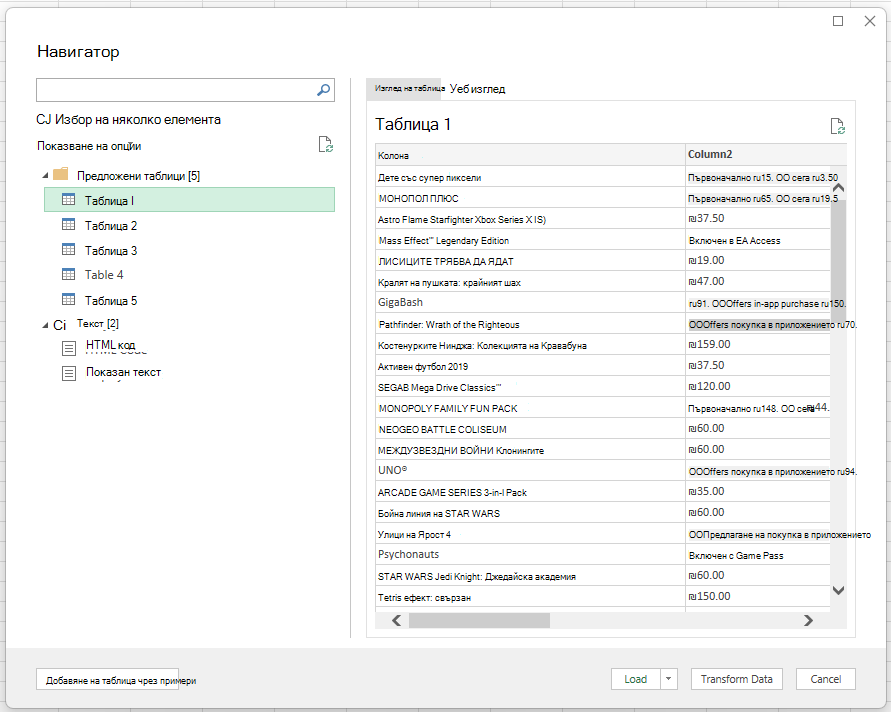Click the scroll left arrow in preview
Viewport: 891px width, 712px height.
click(x=397, y=621)
